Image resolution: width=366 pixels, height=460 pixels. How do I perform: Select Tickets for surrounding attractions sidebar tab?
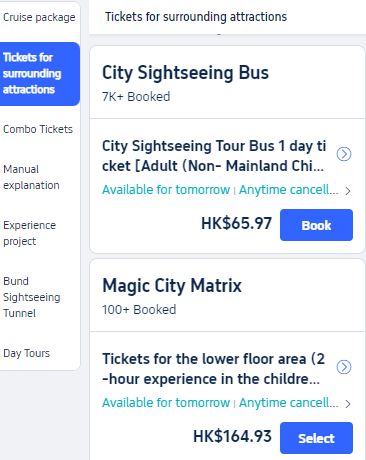tap(40, 74)
